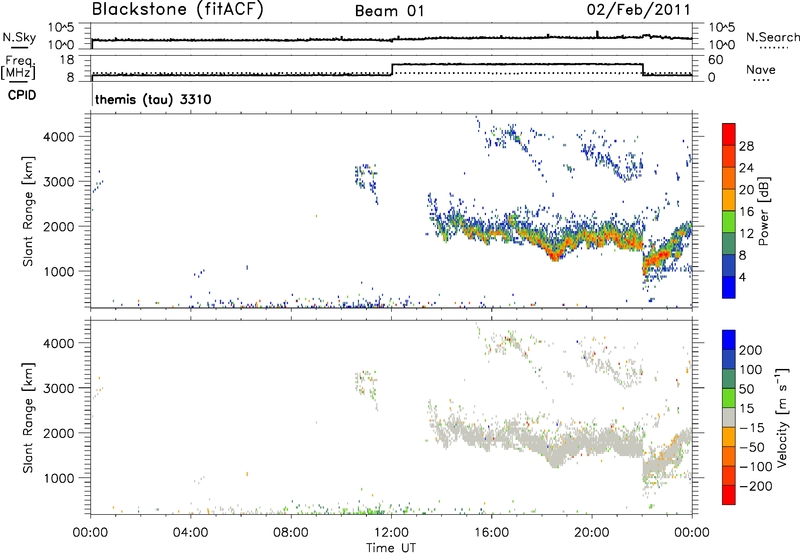Image resolution: width=800 pixels, height=554 pixels.
Task: Click the "18" frequency axis tick label
Action: point(67,60)
